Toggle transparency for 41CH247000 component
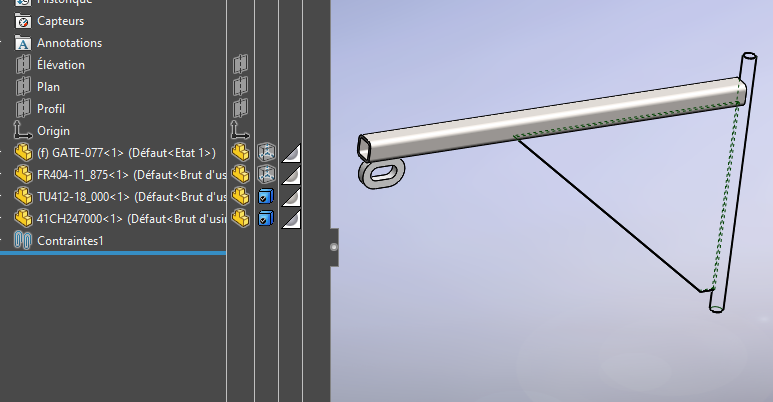 pos(291,219)
